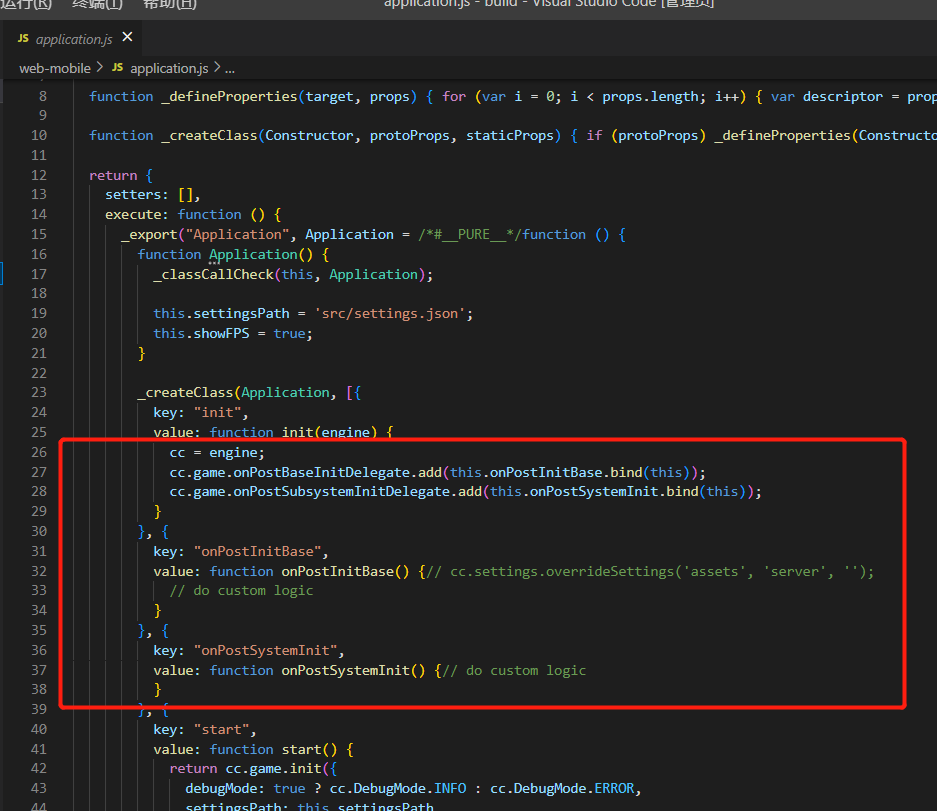The image size is (937, 811).
Task: Click line number 23 in the gutter
Action: (39, 393)
